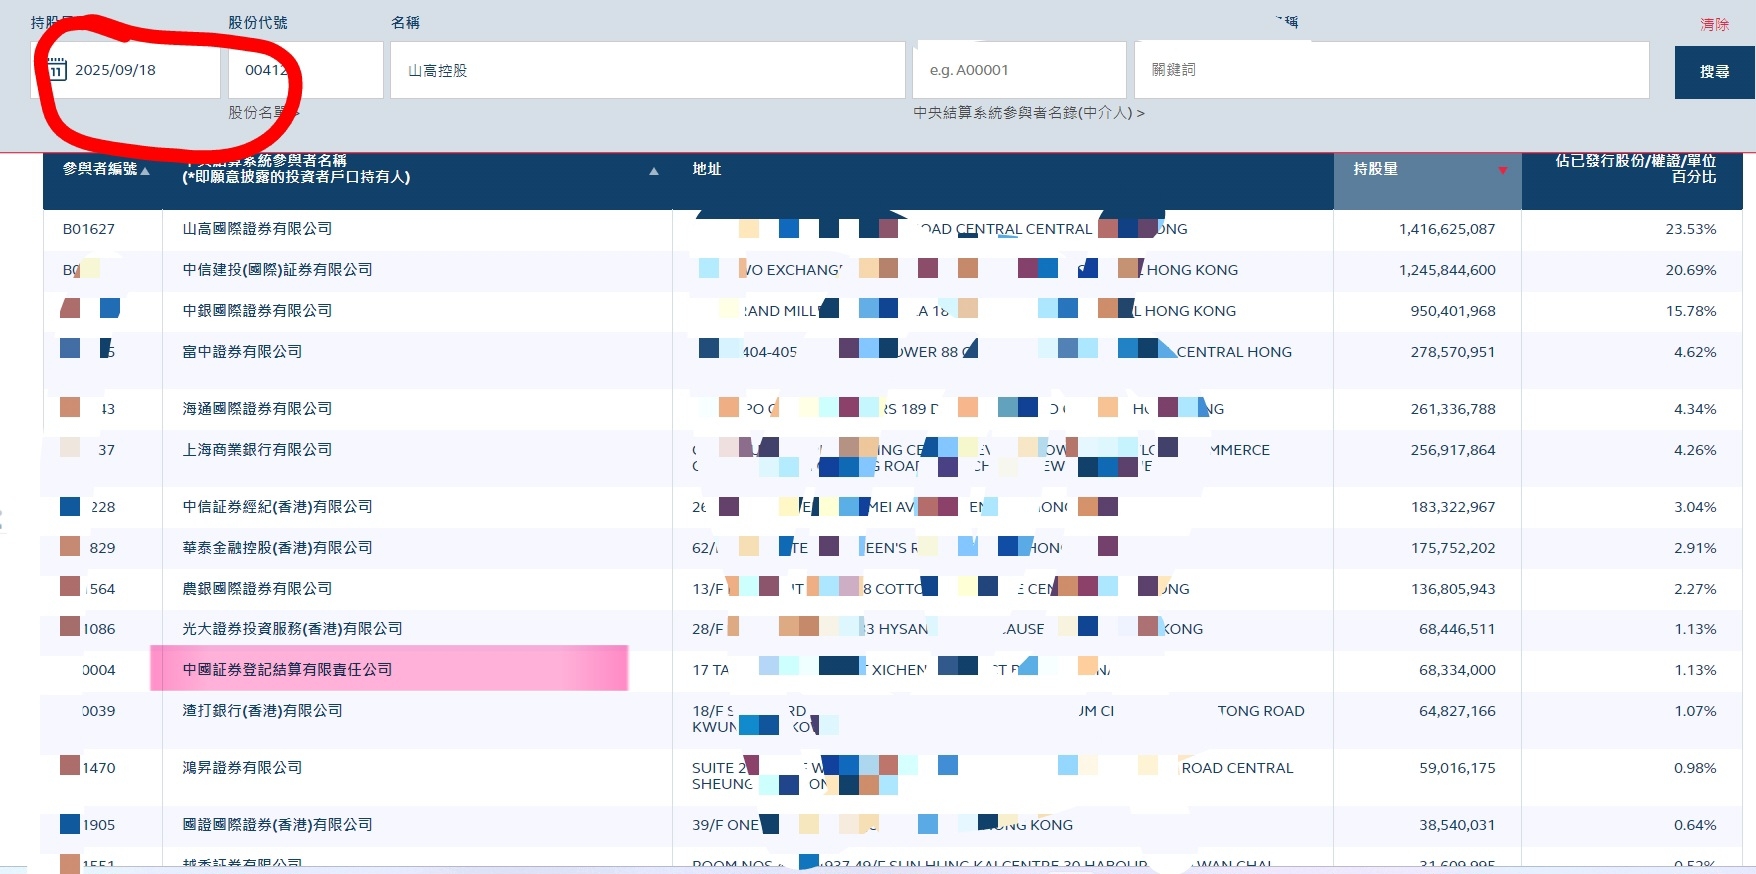The image size is (1756, 874).
Task: Click percentage value 2.27%
Action: 1695,589
